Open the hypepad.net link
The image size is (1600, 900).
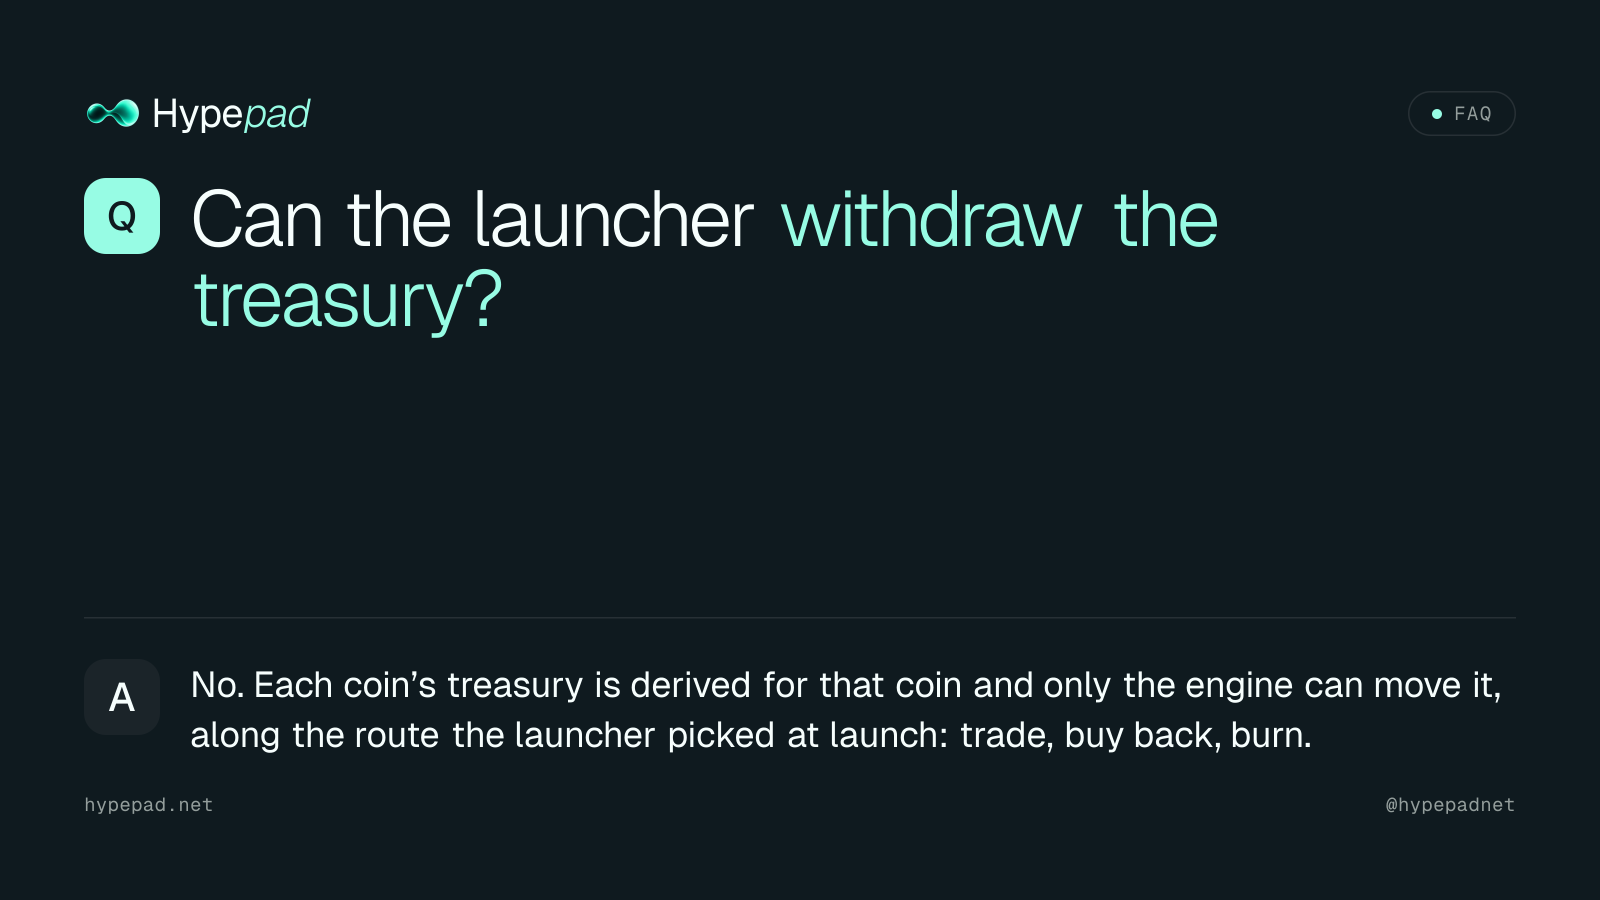pos(149,805)
